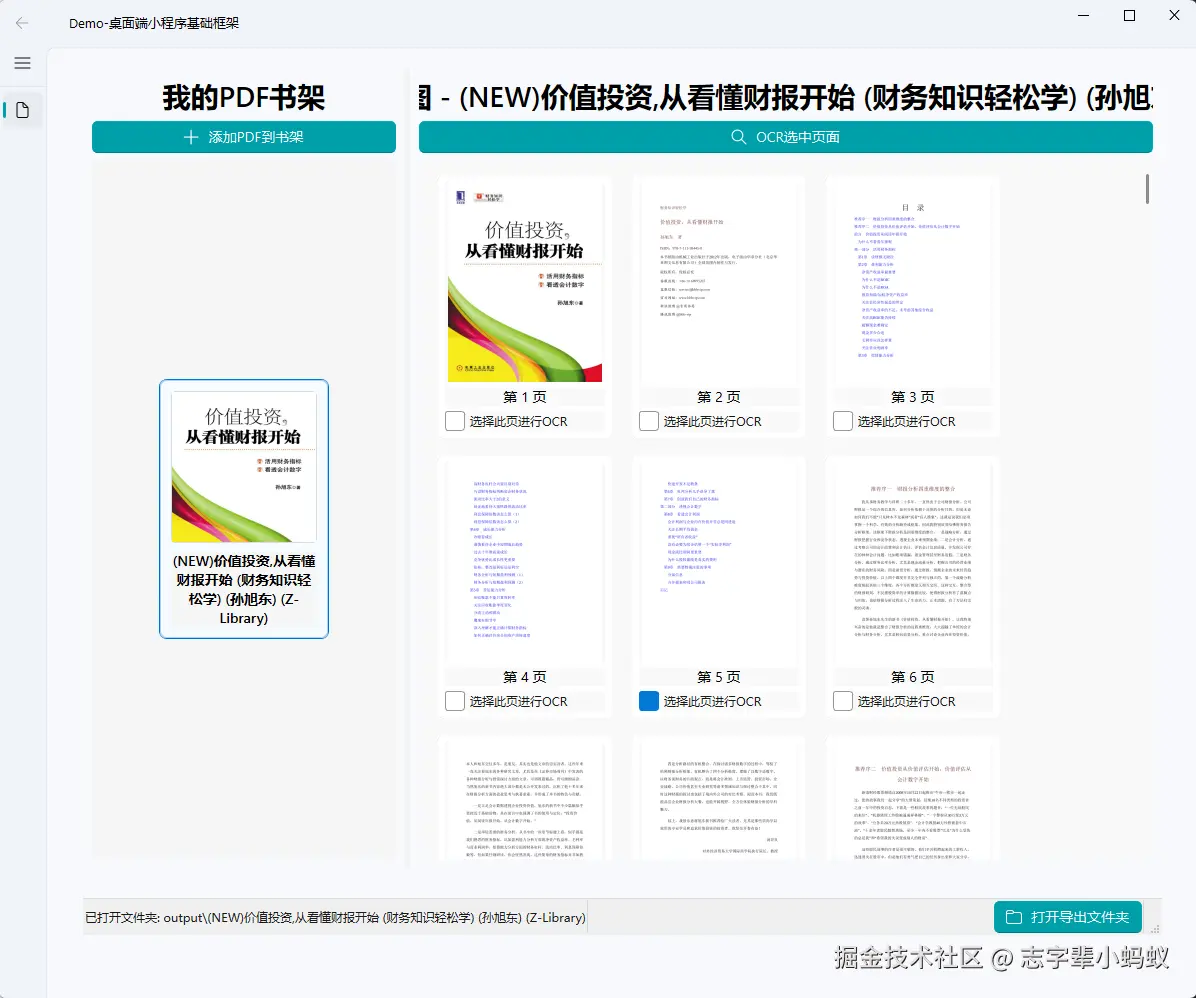Click the 第 4 页 label
Viewport: 1196px width, 998px height.
(x=525, y=677)
